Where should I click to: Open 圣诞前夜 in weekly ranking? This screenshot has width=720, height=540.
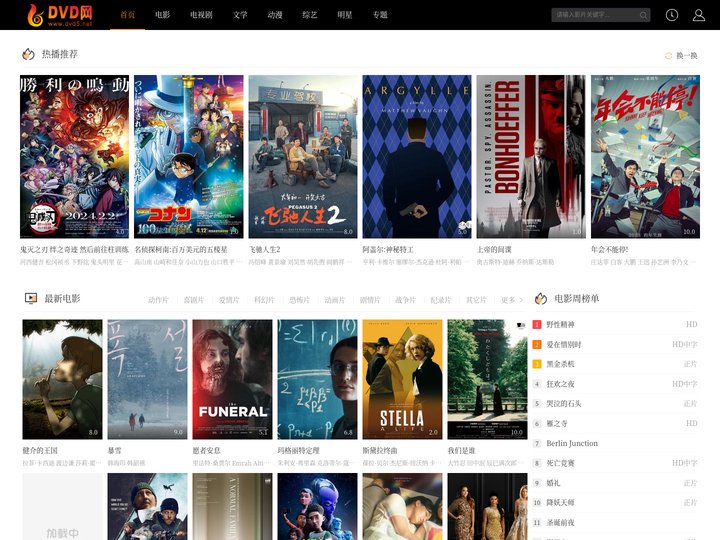560,523
